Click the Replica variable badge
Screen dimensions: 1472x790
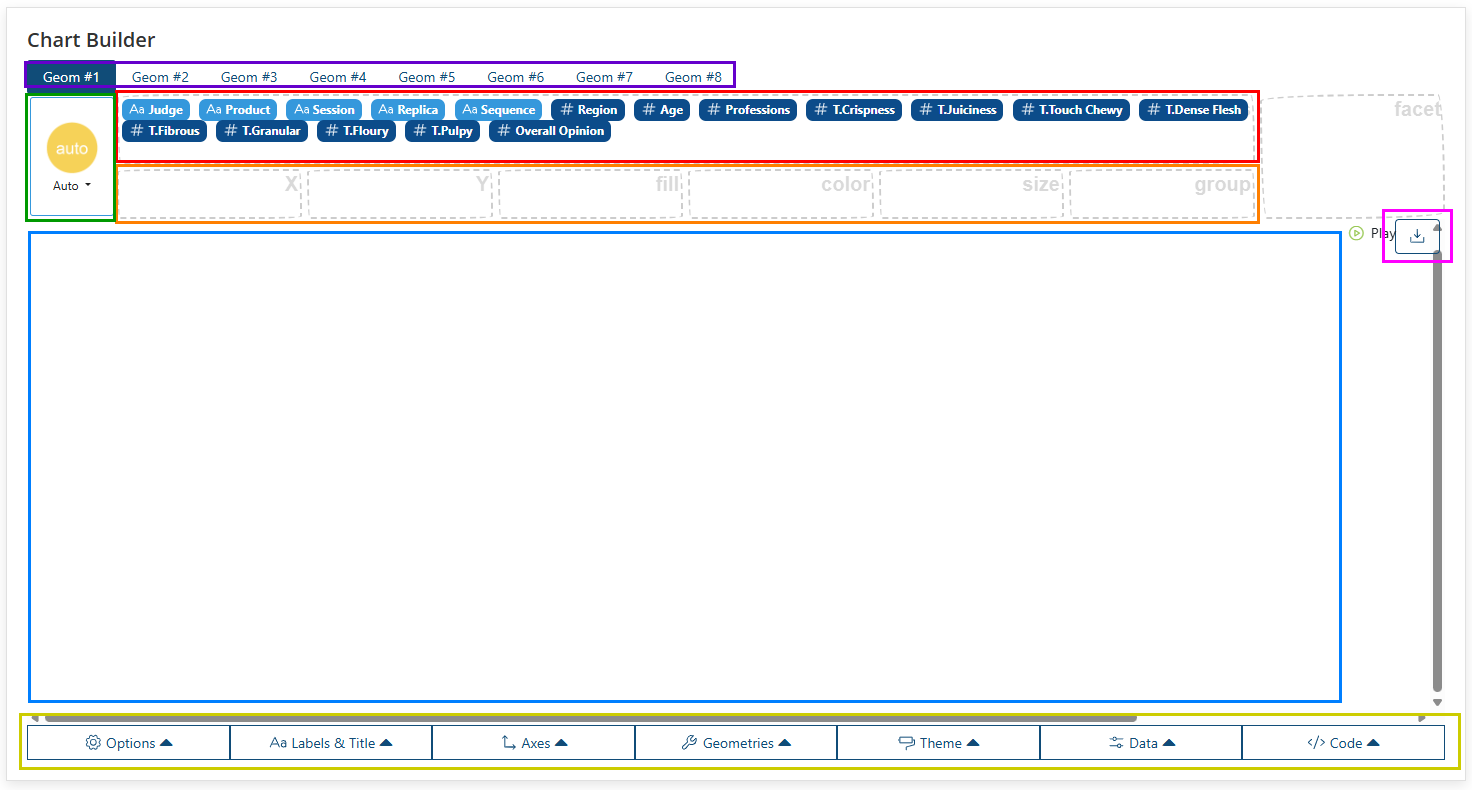(x=408, y=110)
